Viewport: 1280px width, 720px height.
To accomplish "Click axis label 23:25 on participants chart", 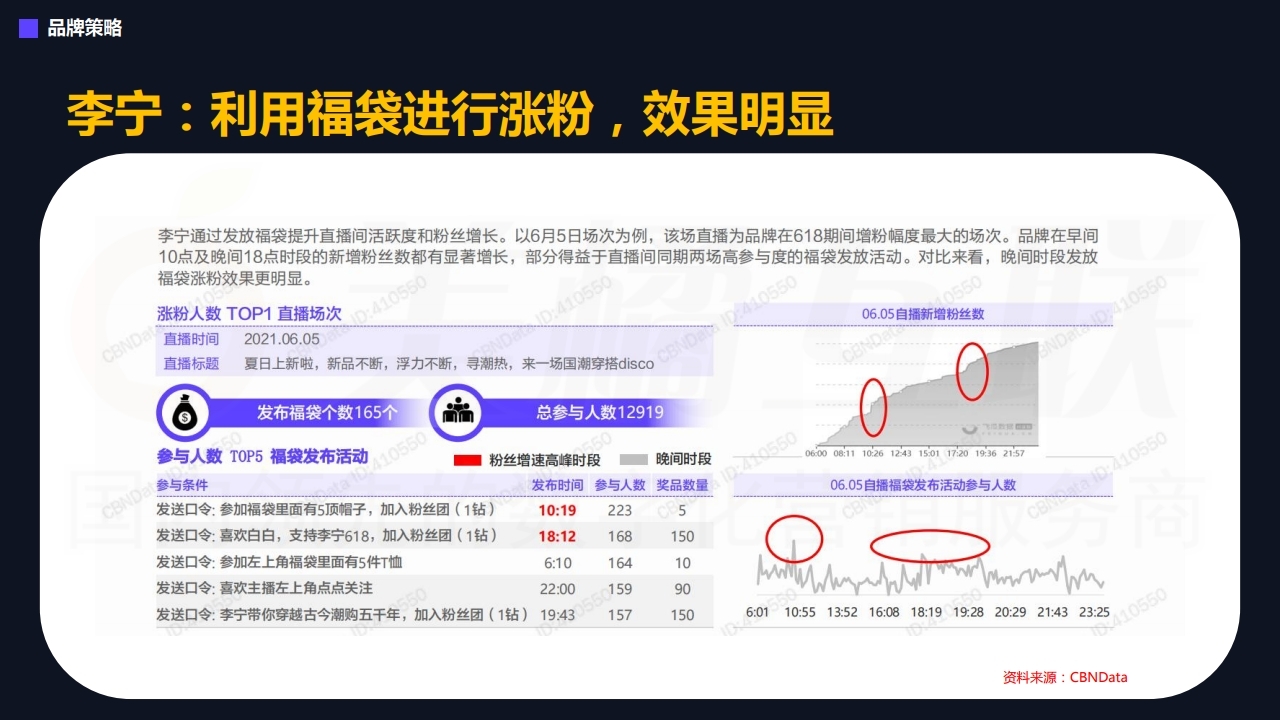I will coord(1095,612).
